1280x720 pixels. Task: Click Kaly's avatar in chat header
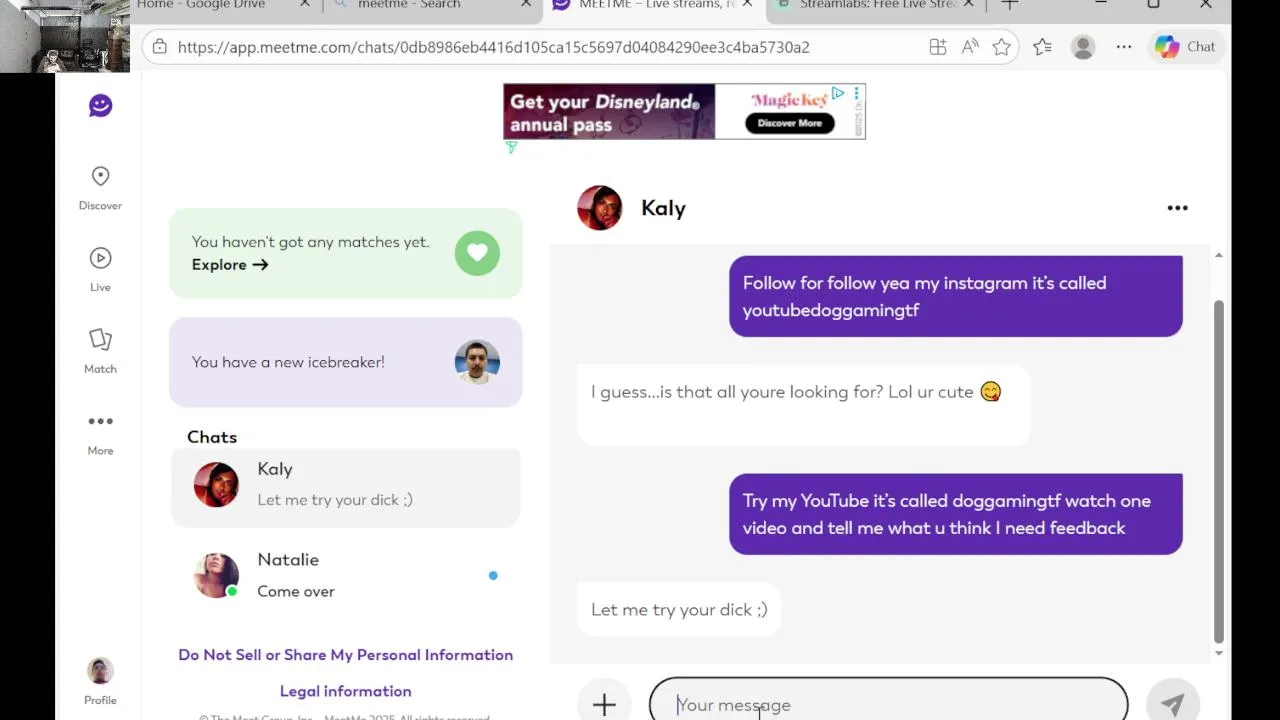[600, 208]
